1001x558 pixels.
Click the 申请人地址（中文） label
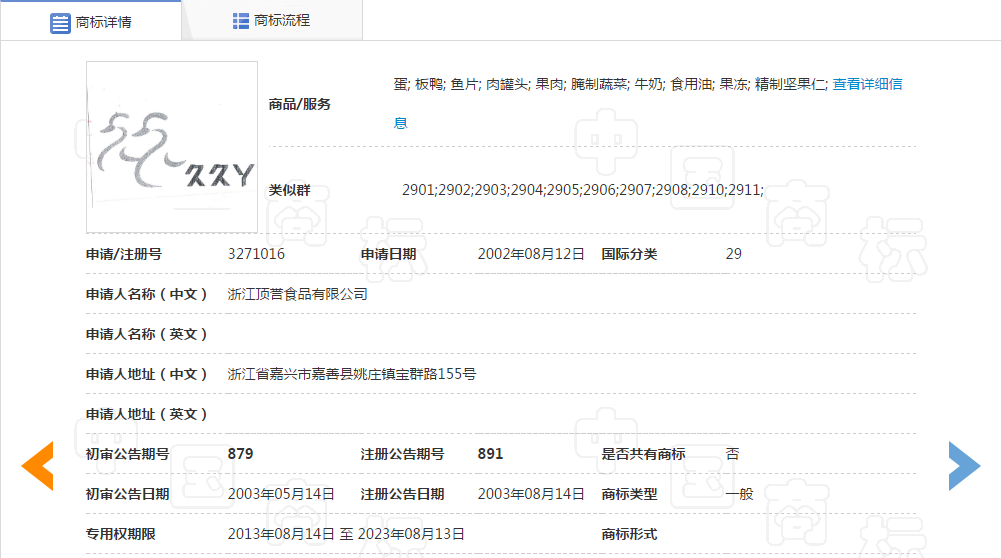click(x=147, y=374)
